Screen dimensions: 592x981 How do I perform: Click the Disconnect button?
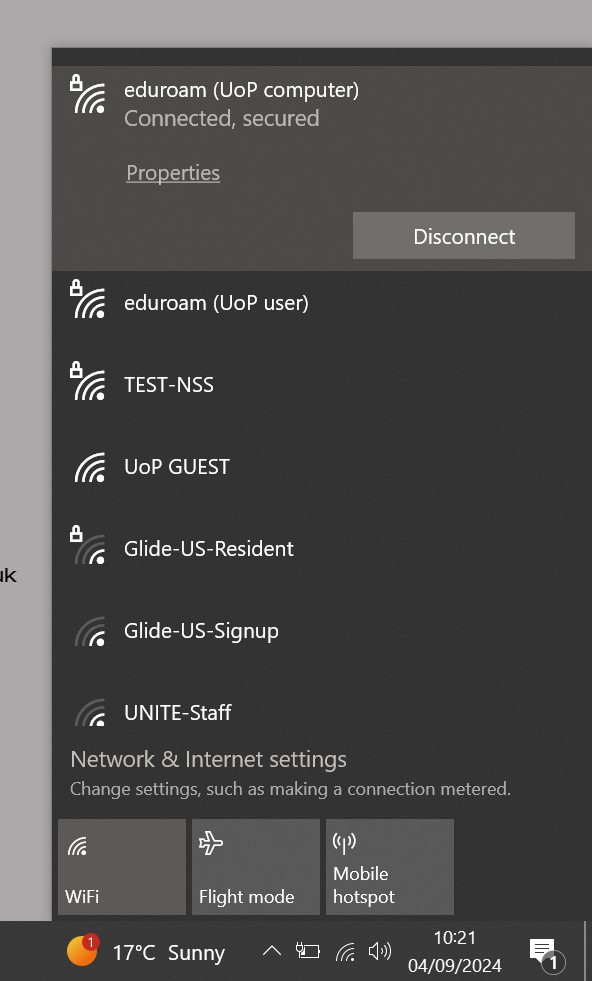[x=463, y=236]
